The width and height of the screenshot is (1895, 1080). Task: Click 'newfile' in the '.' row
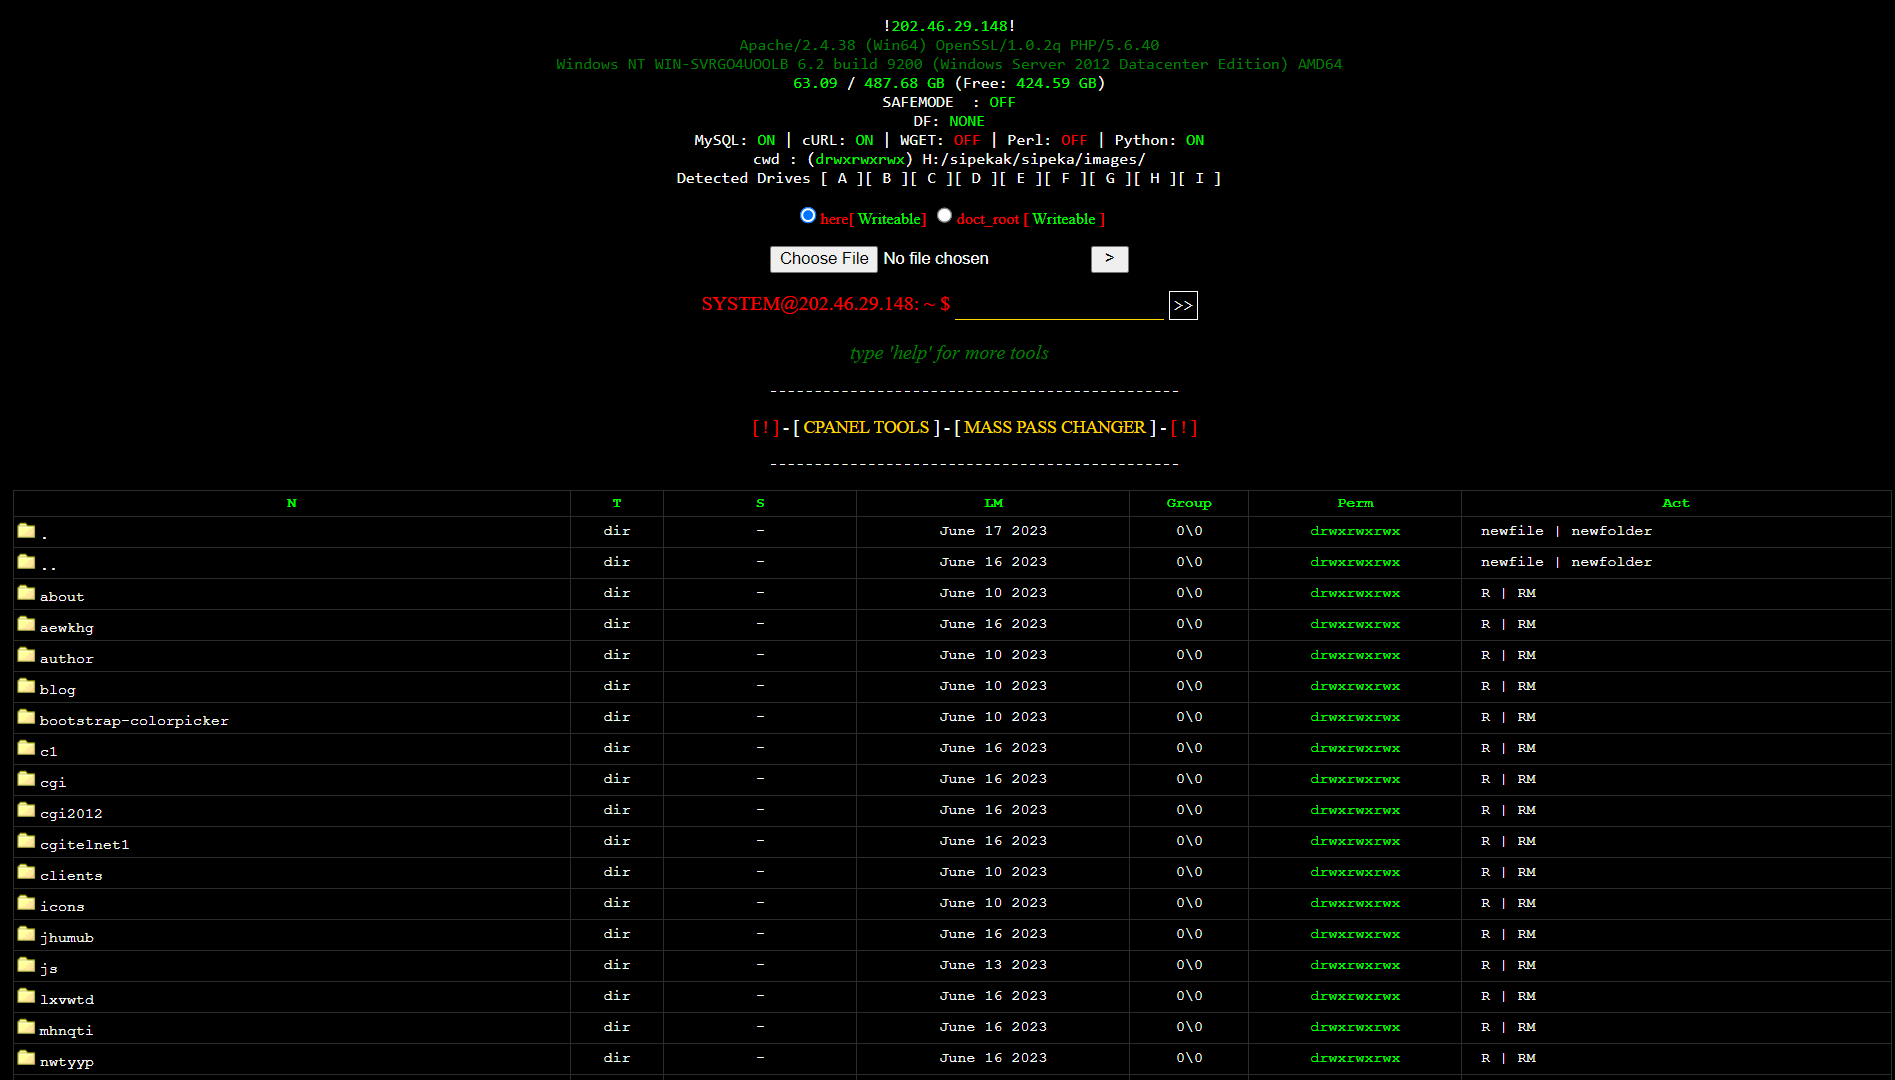click(x=1512, y=531)
